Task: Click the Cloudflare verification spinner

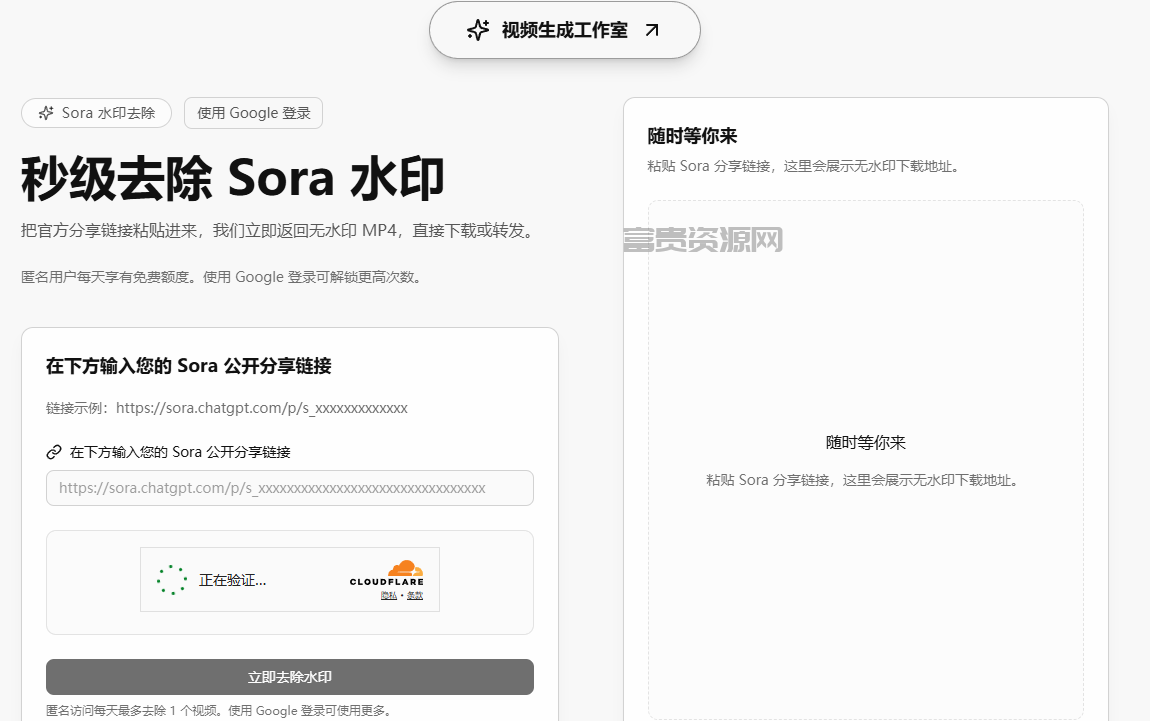Action: point(172,579)
